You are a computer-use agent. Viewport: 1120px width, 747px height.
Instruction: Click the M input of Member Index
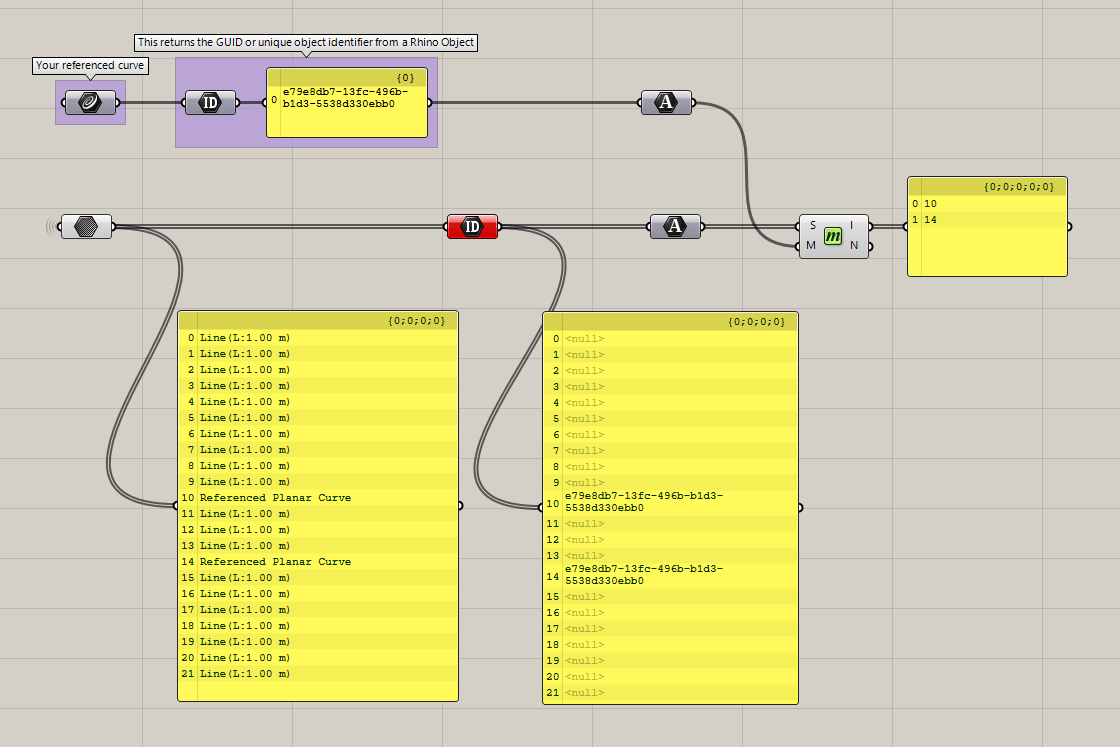tap(811, 245)
